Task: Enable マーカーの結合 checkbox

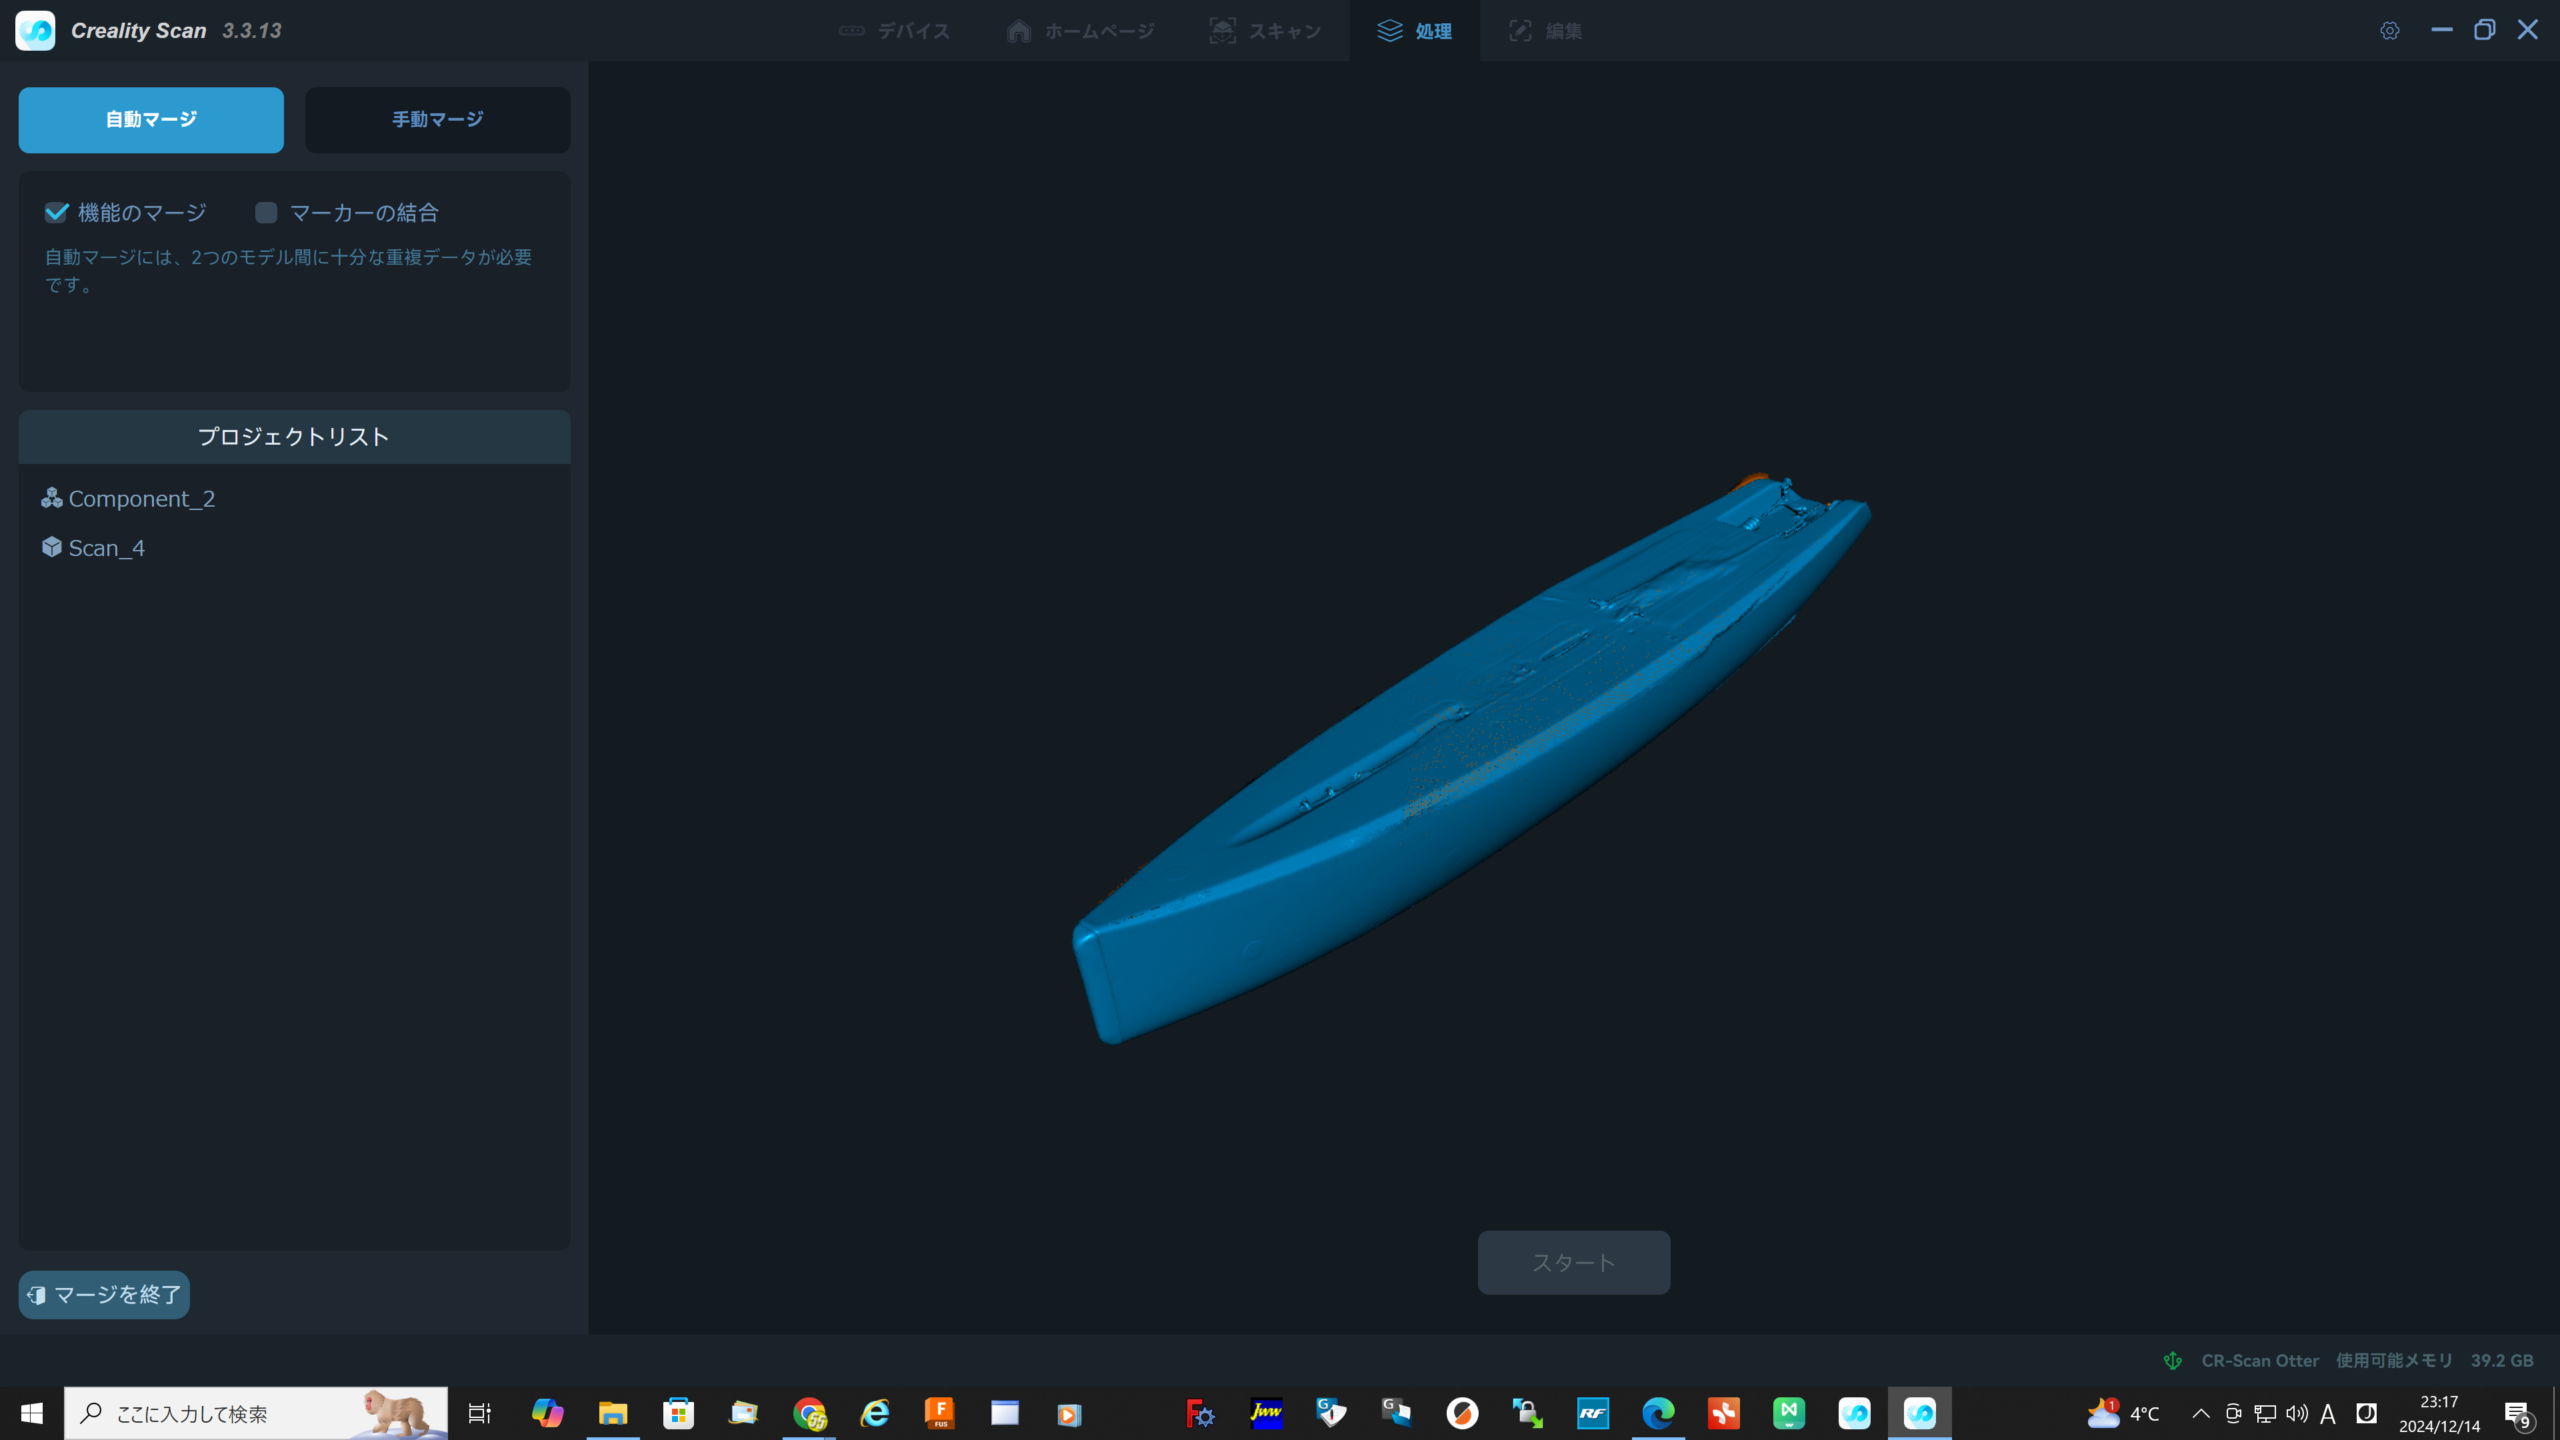Action: pos(266,212)
